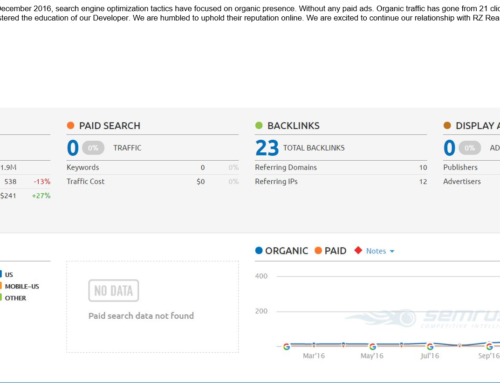Open the Advertisers row
This screenshot has height=383, width=500.
[471, 181]
